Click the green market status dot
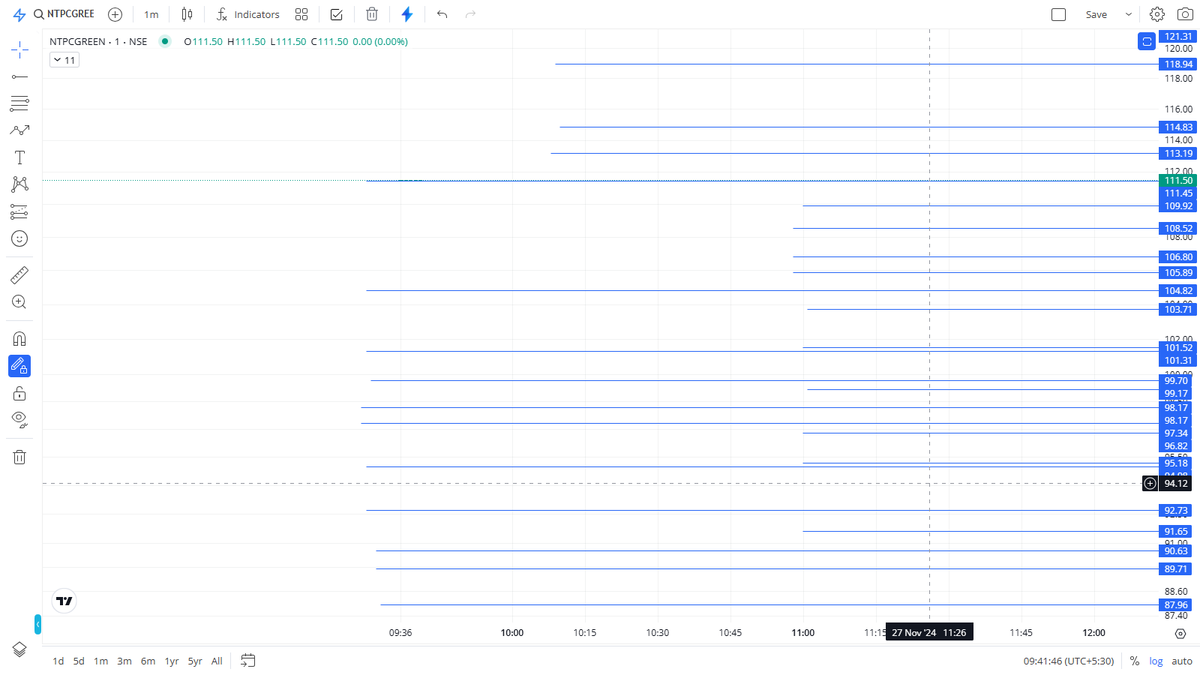The image size is (1200, 675). (165, 41)
